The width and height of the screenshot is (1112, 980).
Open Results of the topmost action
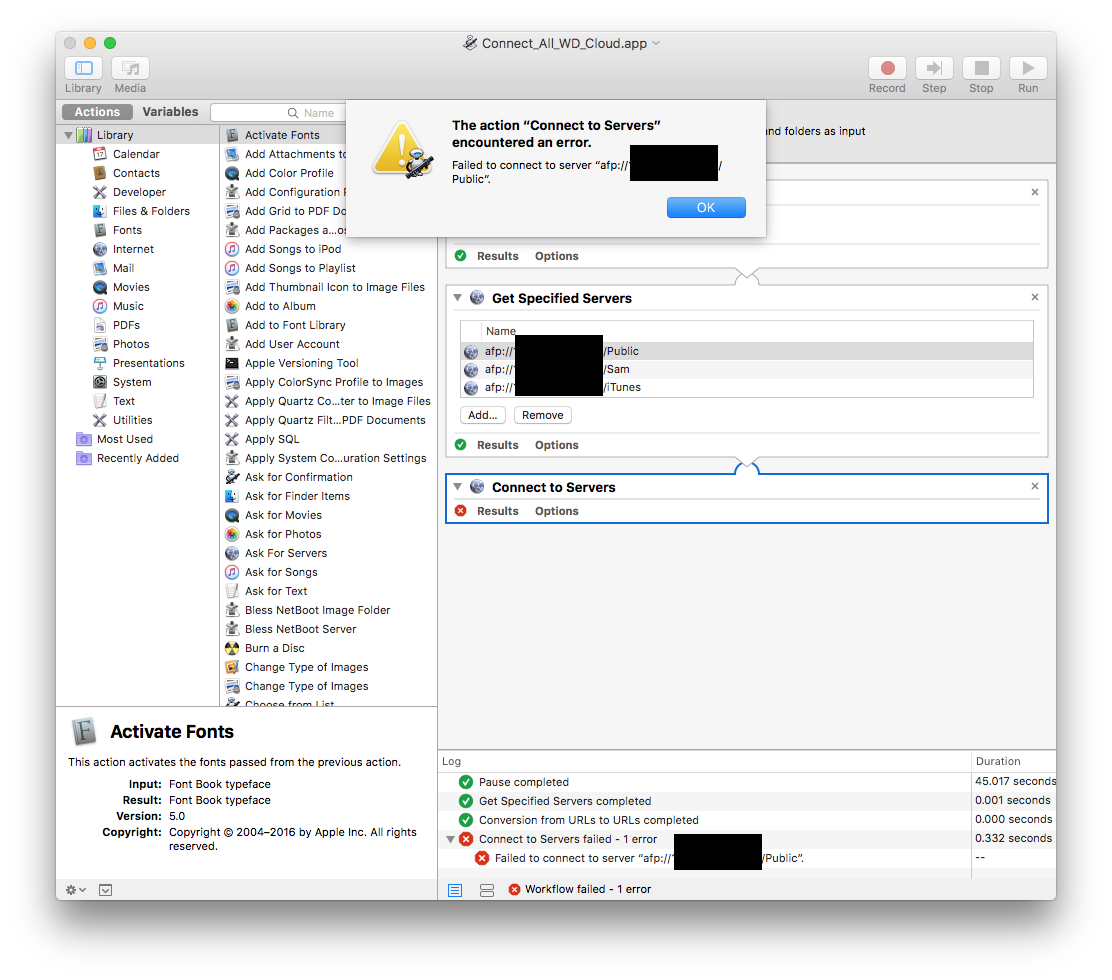(498, 256)
